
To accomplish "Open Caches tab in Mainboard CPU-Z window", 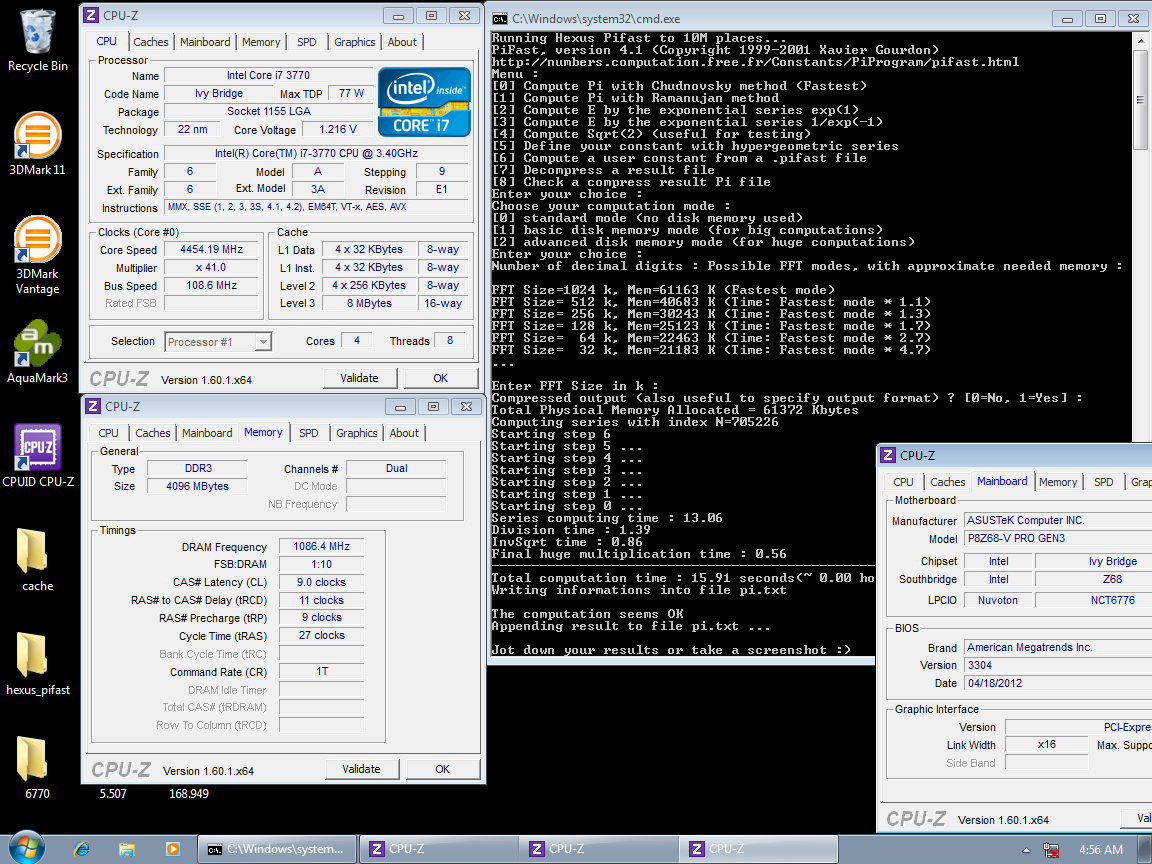I will click(948, 482).
